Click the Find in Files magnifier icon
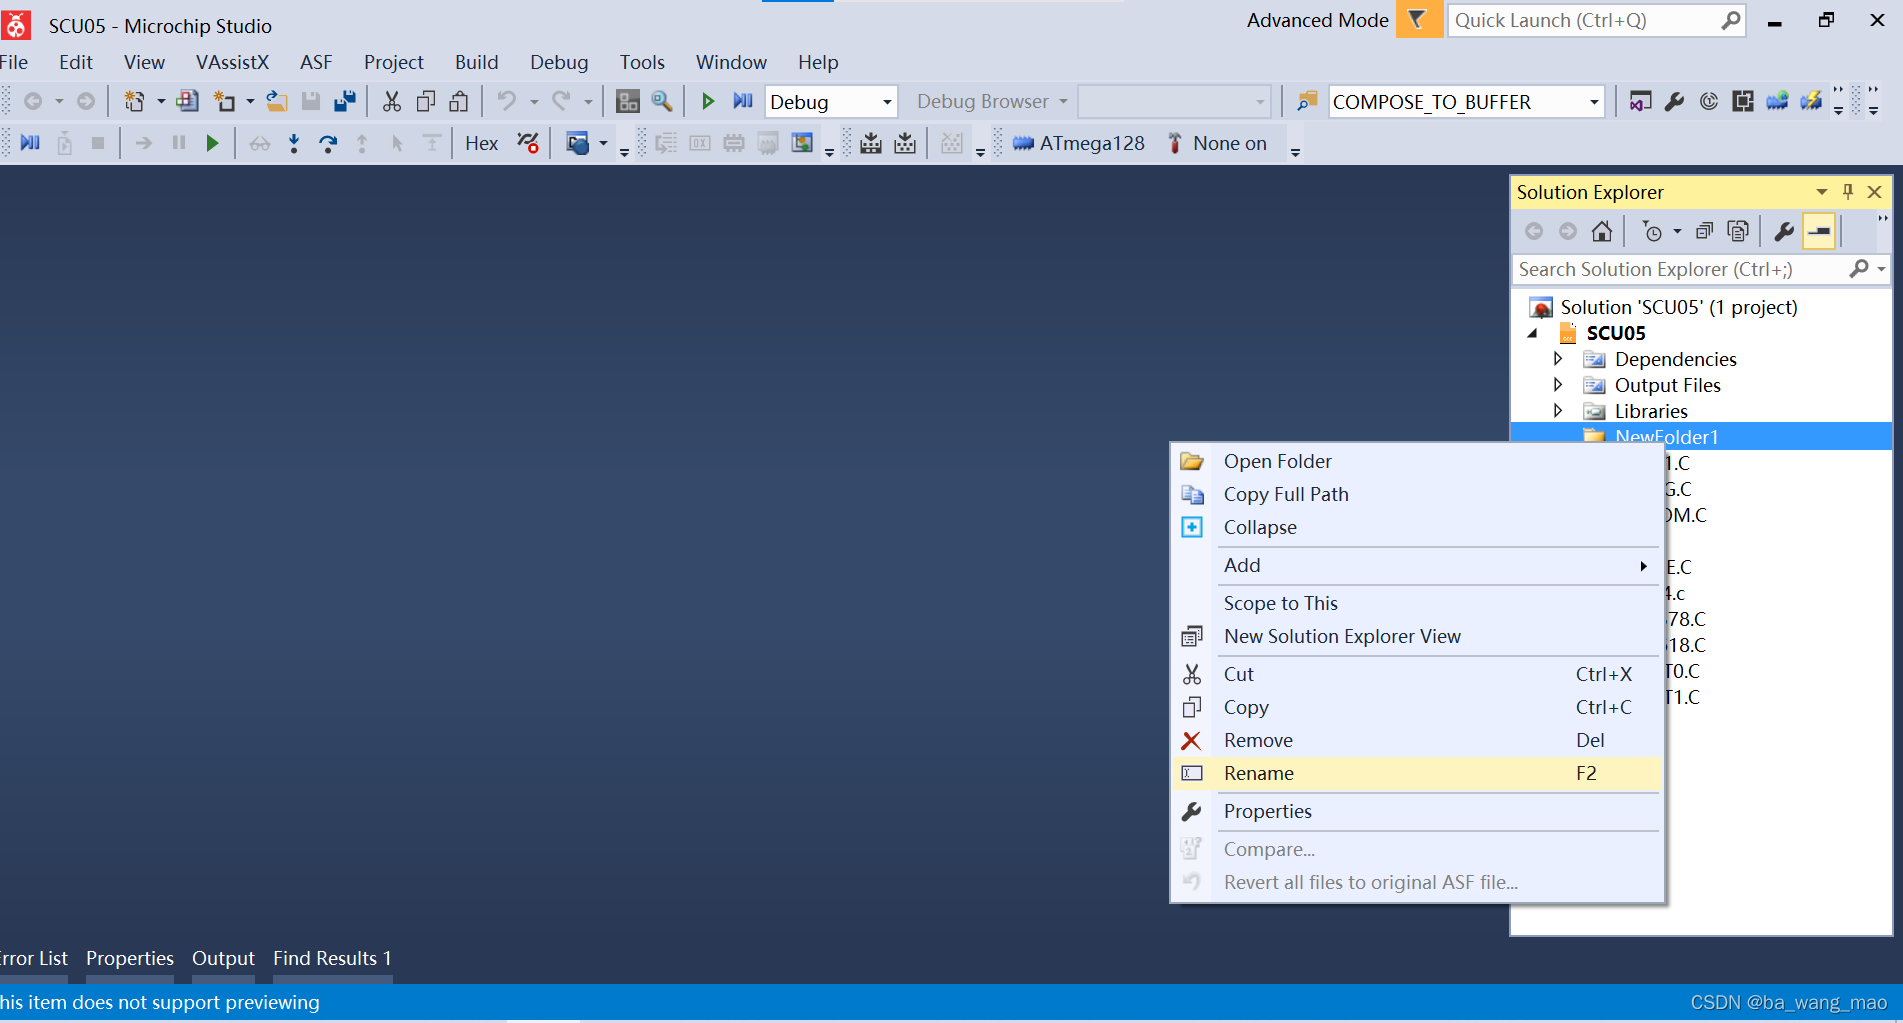 click(x=661, y=101)
